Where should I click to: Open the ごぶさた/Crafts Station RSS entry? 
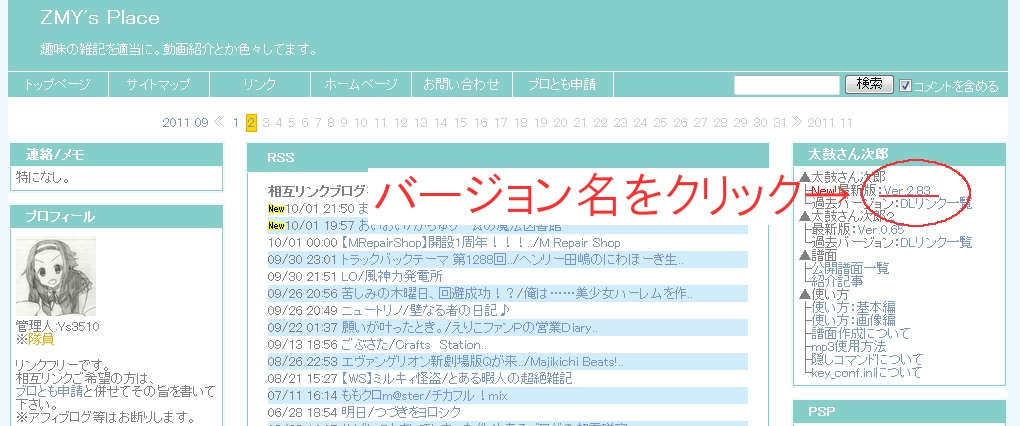(x=414, y=344)
